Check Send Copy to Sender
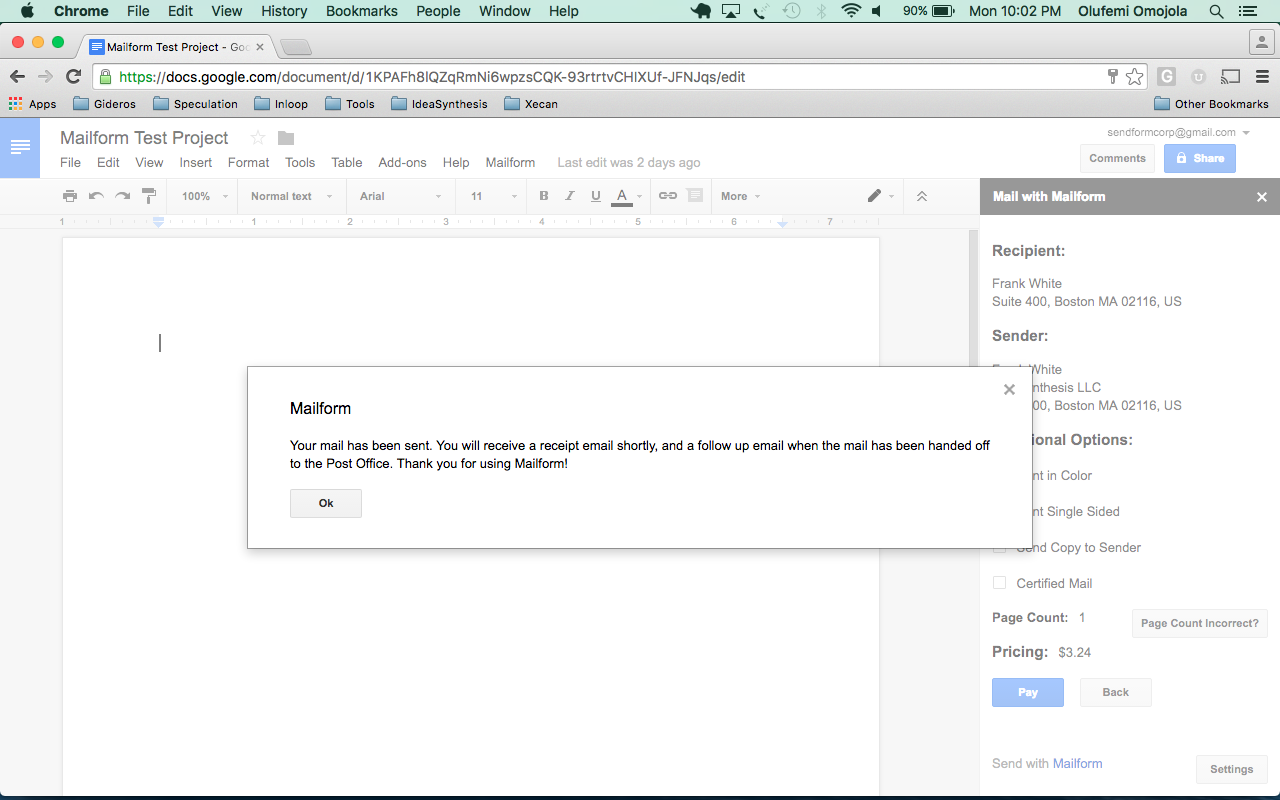The width and height of the screenshot is (1280, 800). (999, 547)
